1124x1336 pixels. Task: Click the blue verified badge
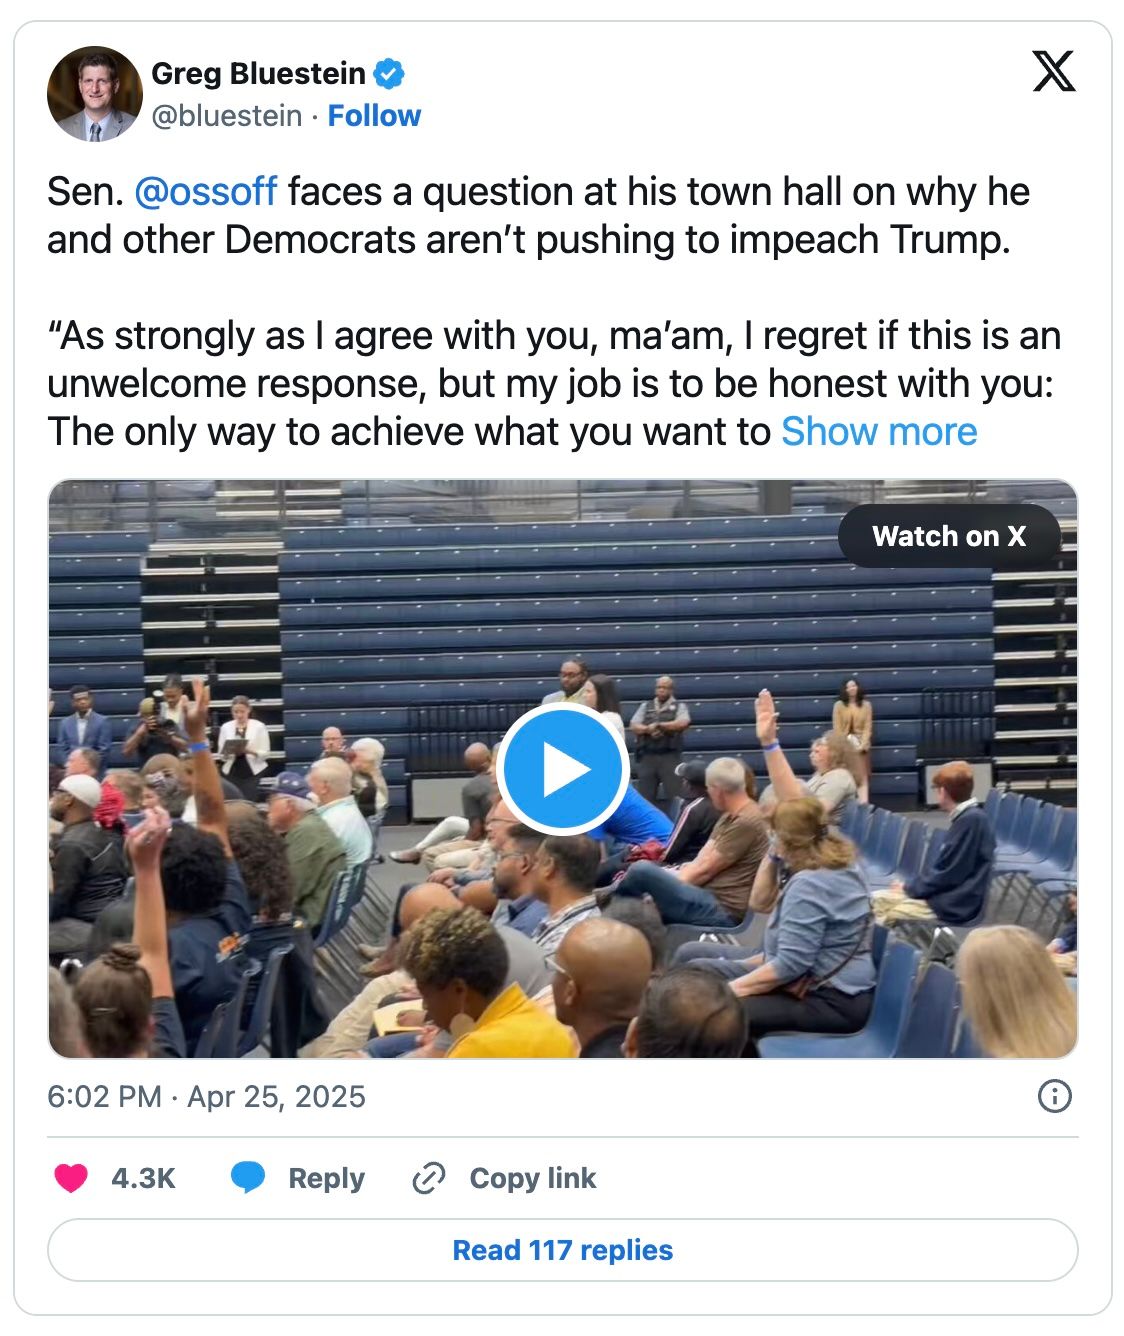[389, 74]
